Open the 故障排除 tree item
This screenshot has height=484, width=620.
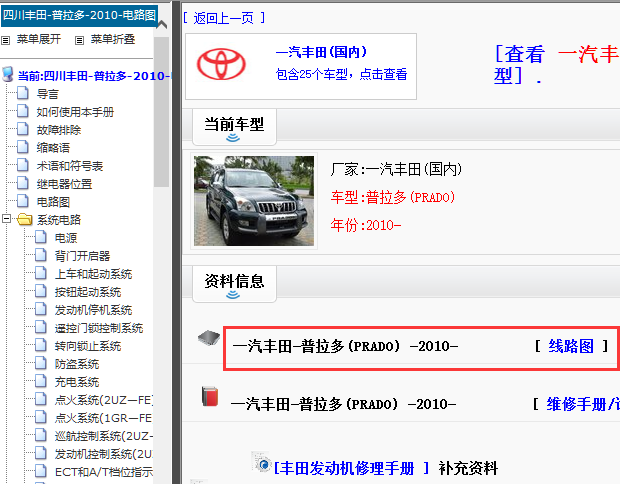tap(59, 130)
